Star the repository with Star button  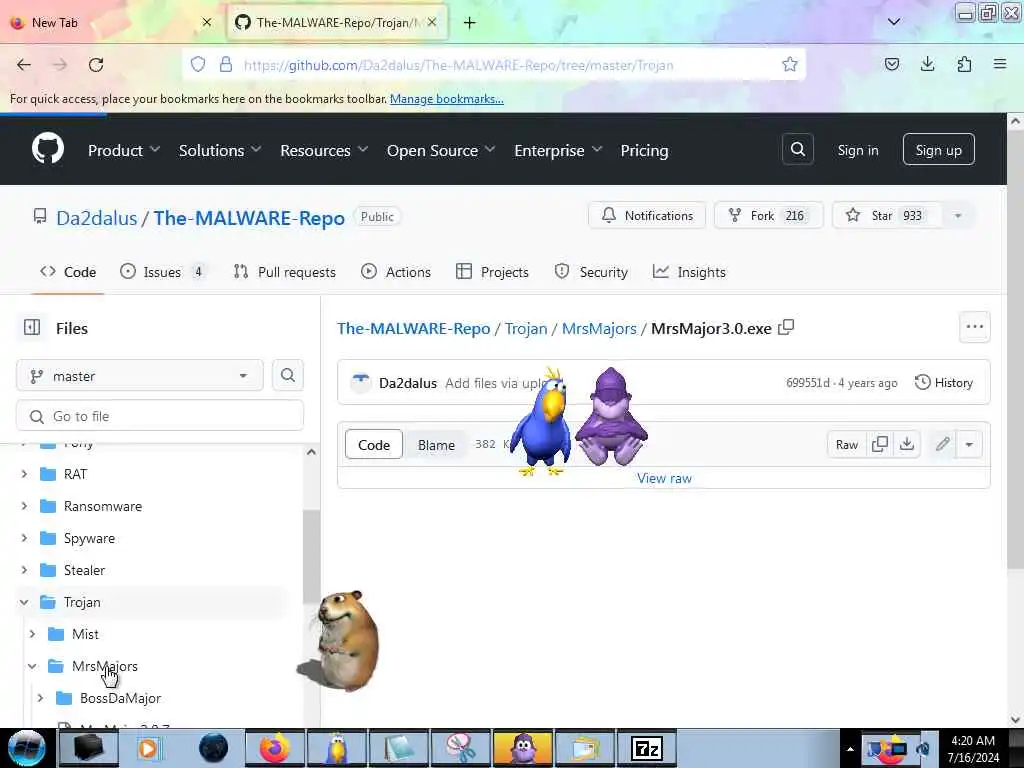tap(886, 216)
